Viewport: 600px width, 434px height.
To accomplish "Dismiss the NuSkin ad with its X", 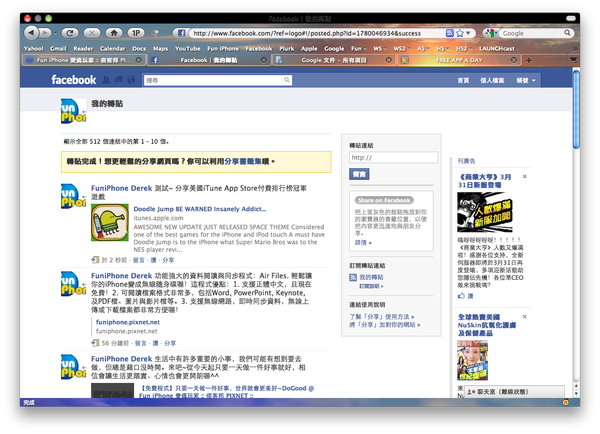I will pos(525,317).
